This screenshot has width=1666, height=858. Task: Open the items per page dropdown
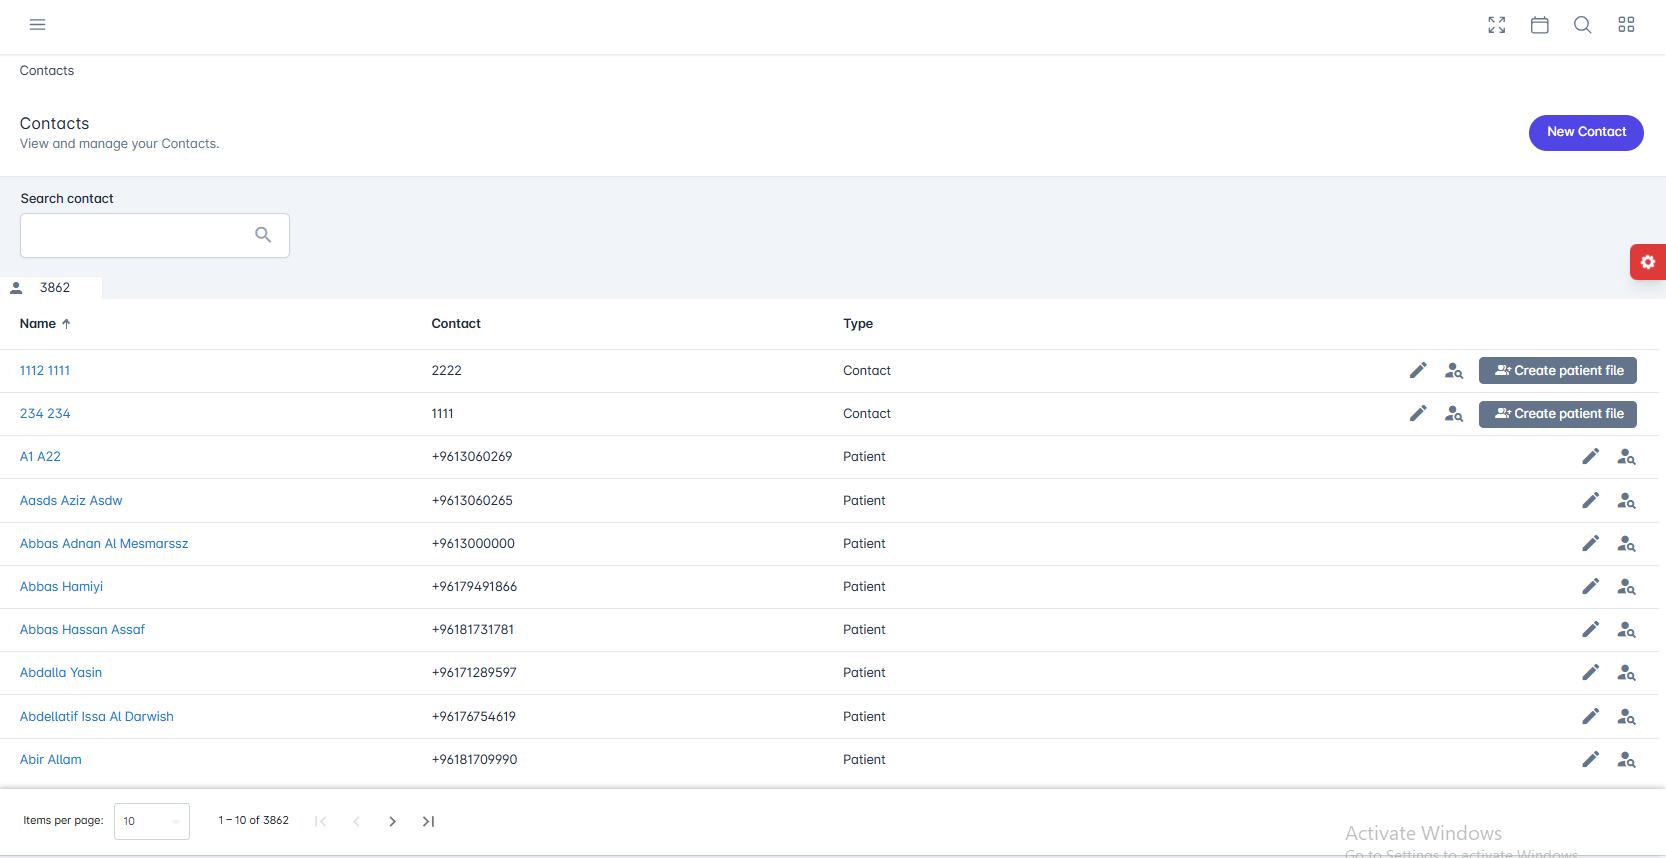[152, 821]
